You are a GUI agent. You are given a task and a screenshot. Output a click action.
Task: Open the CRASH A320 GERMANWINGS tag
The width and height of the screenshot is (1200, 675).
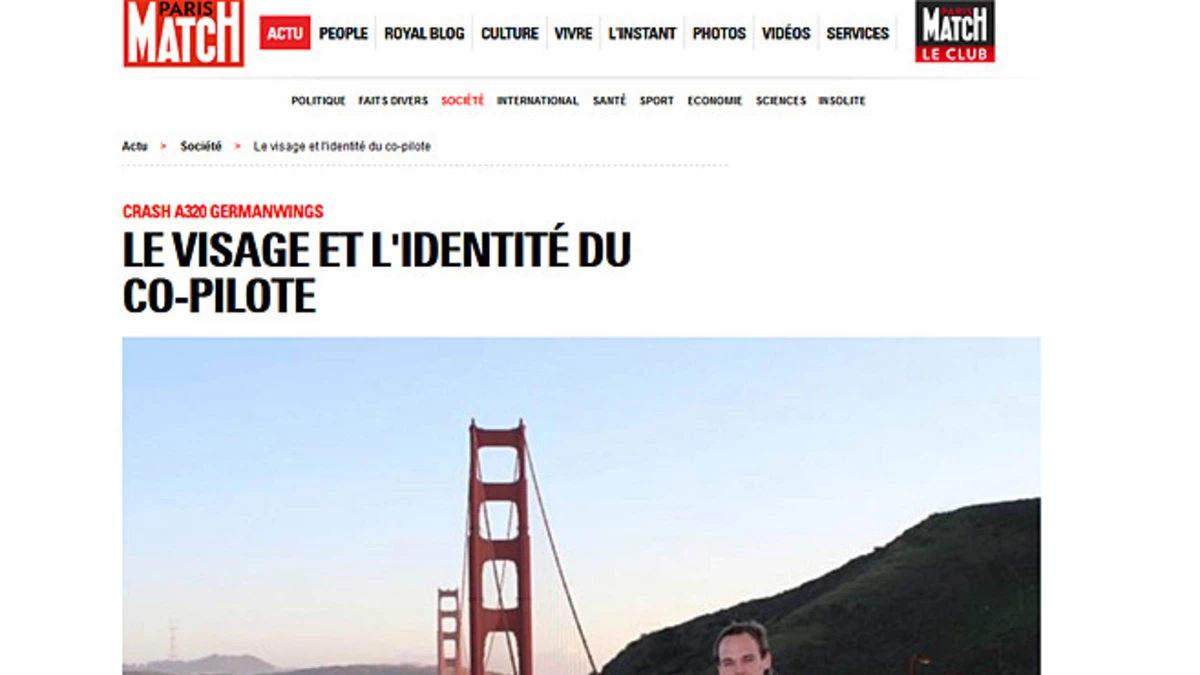223,212
